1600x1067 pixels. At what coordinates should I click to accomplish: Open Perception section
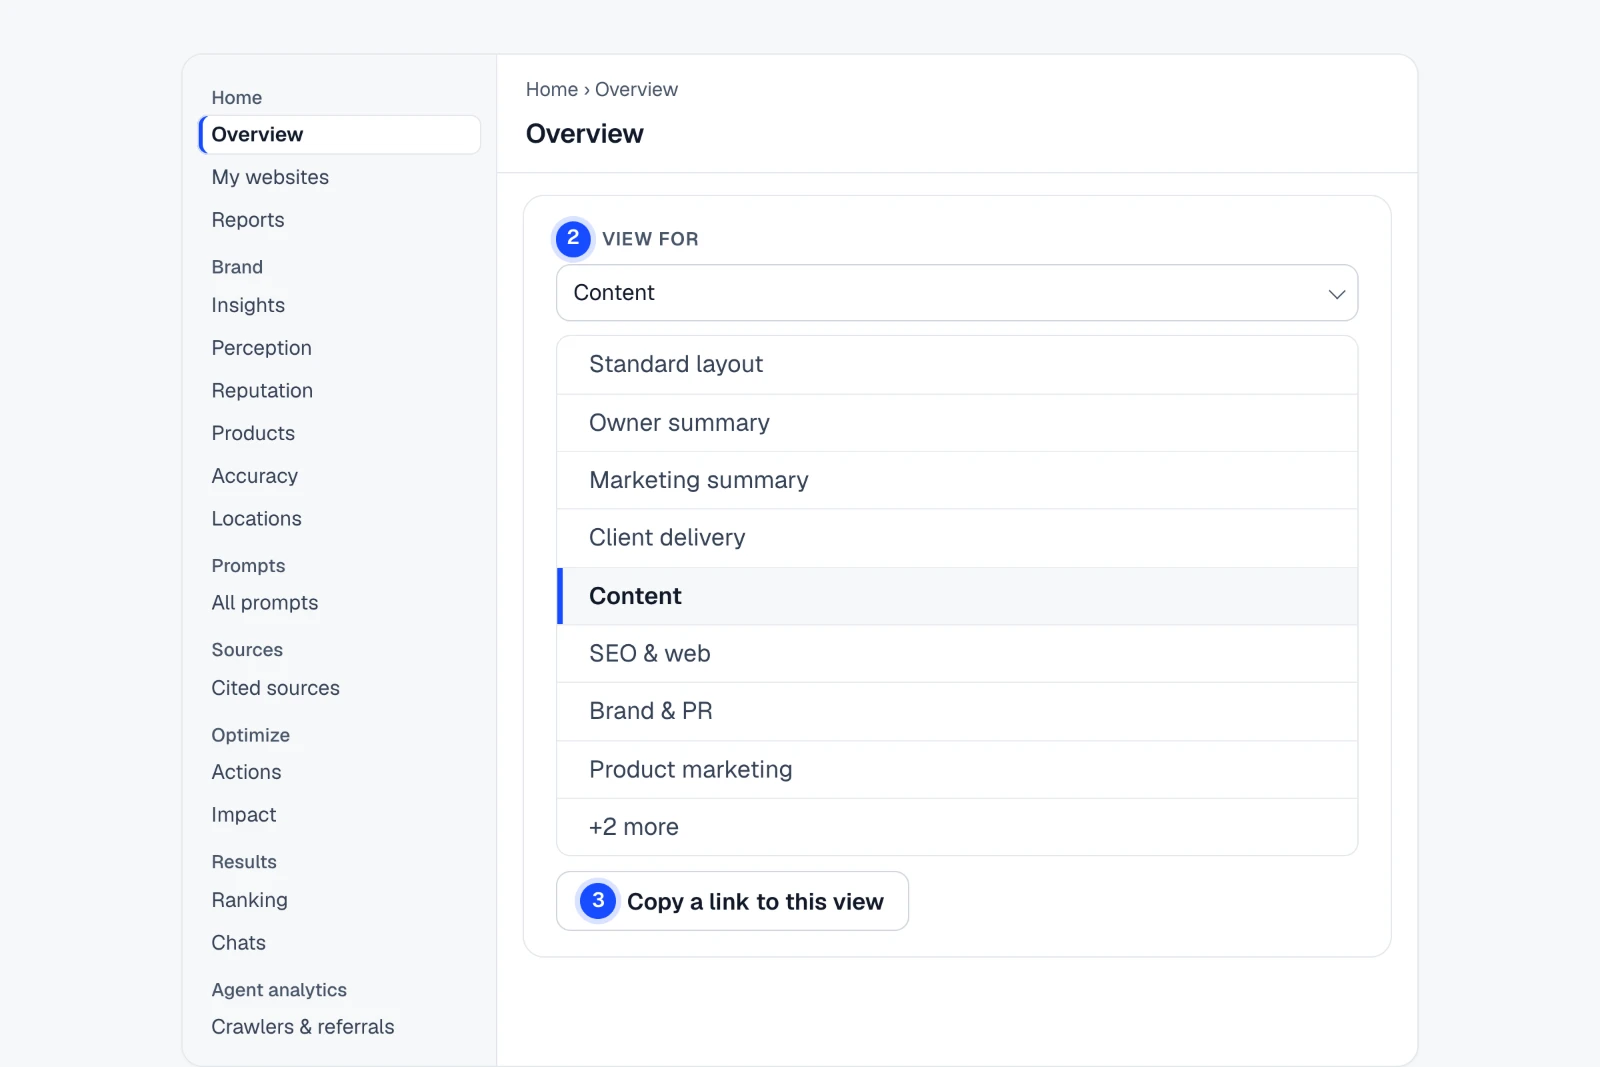tap(262, 348)
